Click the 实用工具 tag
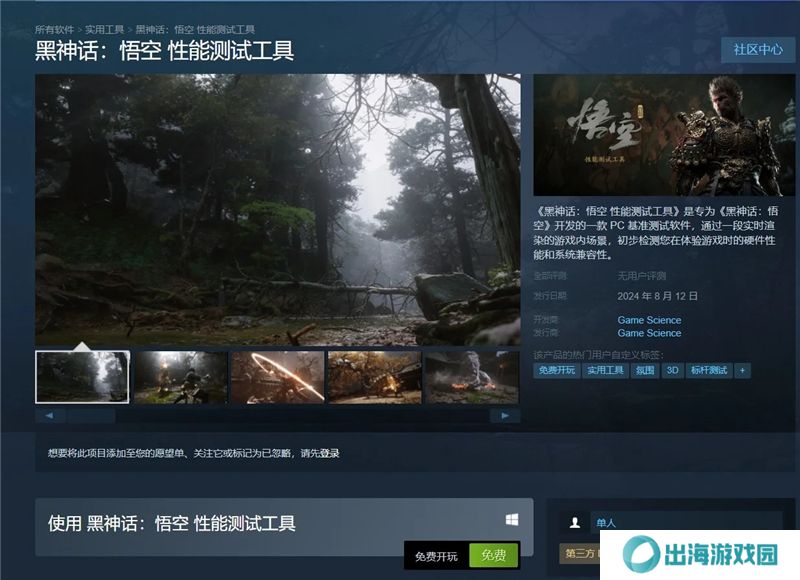This screenshot has width=800, height=580. pyautogui.click(x=605, y=370)
